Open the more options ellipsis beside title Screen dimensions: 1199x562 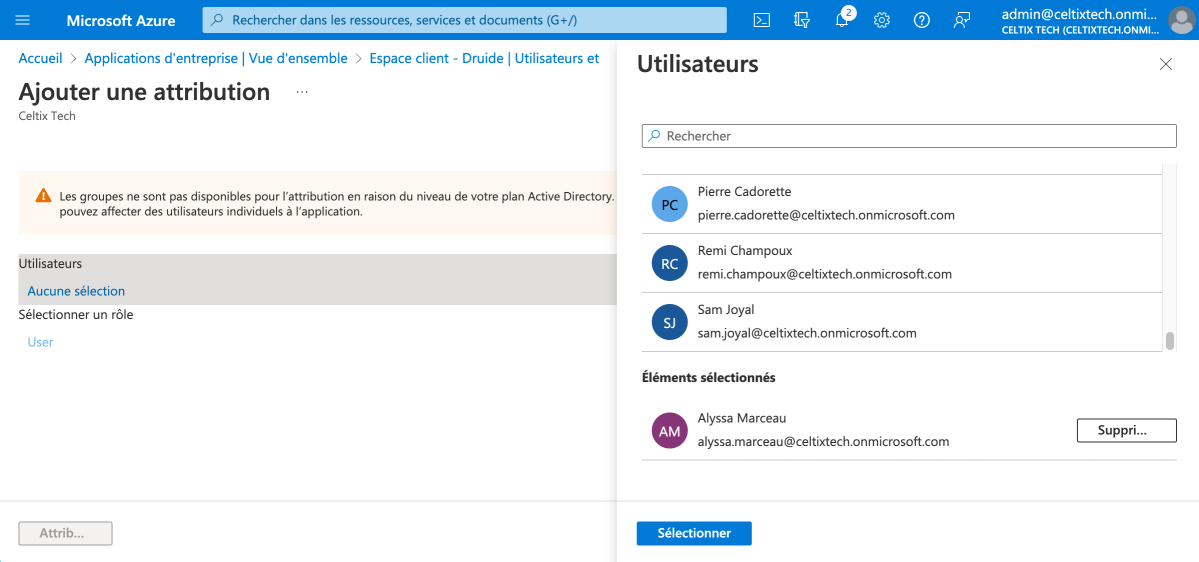(302, 92)
